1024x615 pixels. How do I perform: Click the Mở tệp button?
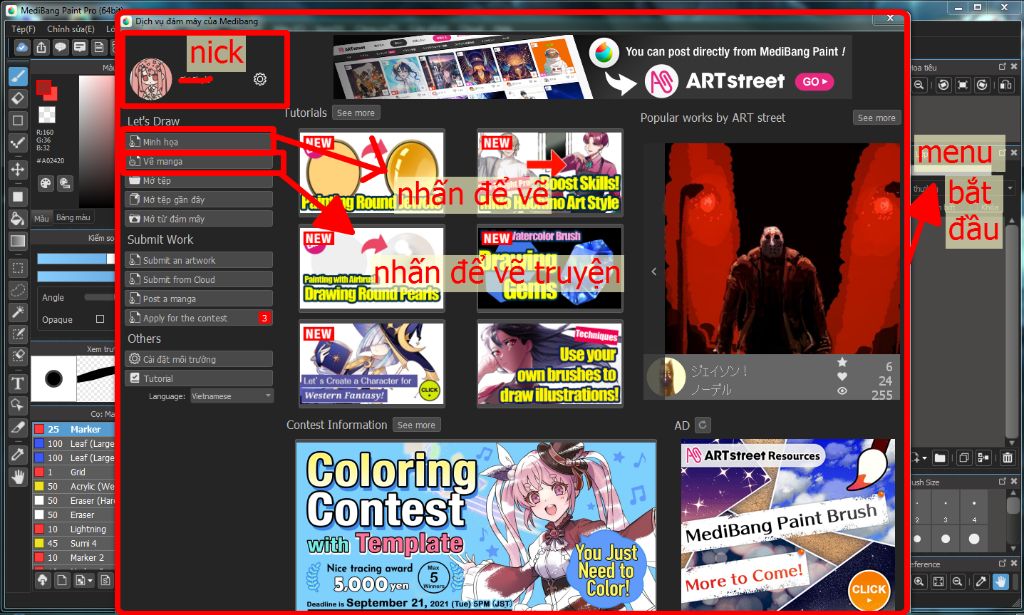click(x=199, y=180)
